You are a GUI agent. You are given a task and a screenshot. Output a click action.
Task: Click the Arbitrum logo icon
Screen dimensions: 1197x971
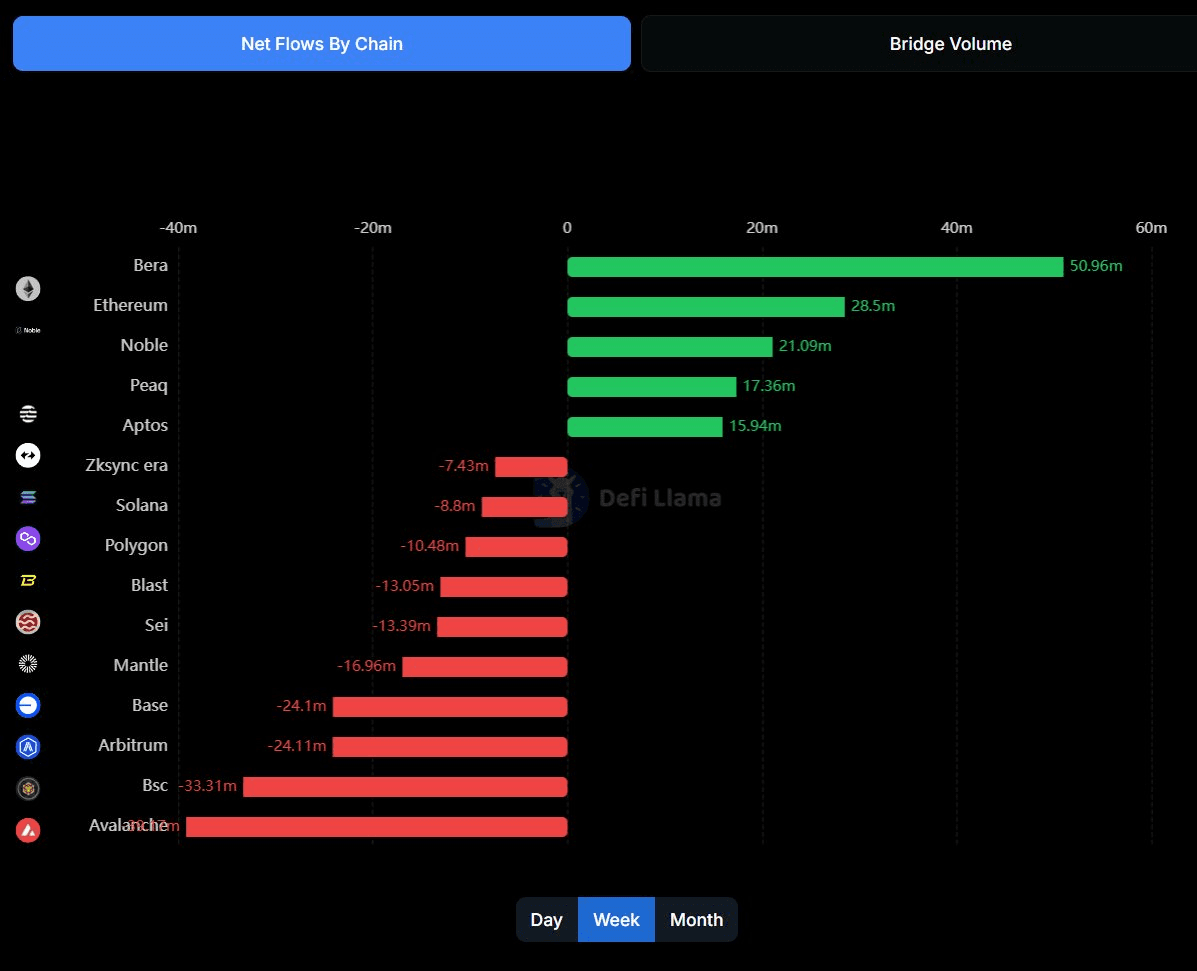tap(28, 746)
